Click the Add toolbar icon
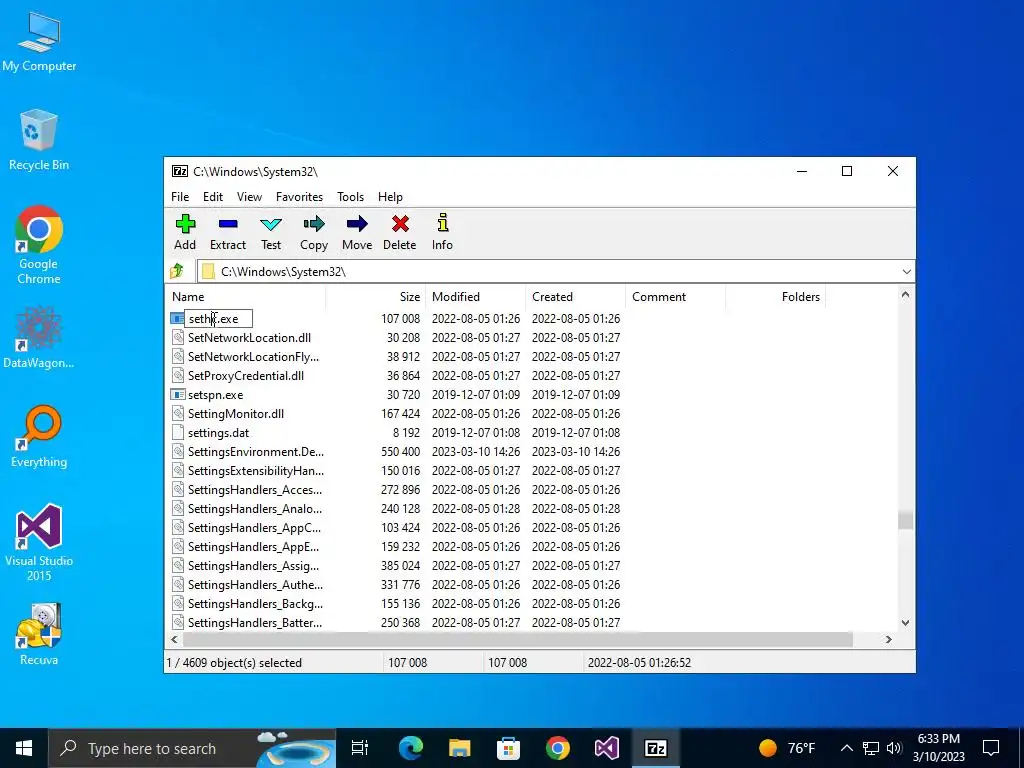Screen dimensions: 1024x768 coord(185,224)
